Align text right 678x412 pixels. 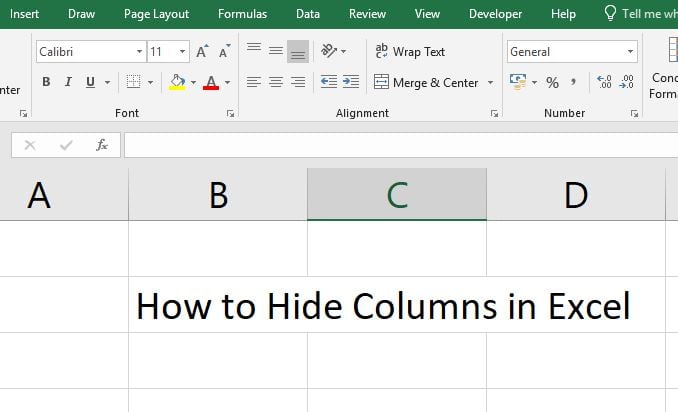(x=298, y=82)
